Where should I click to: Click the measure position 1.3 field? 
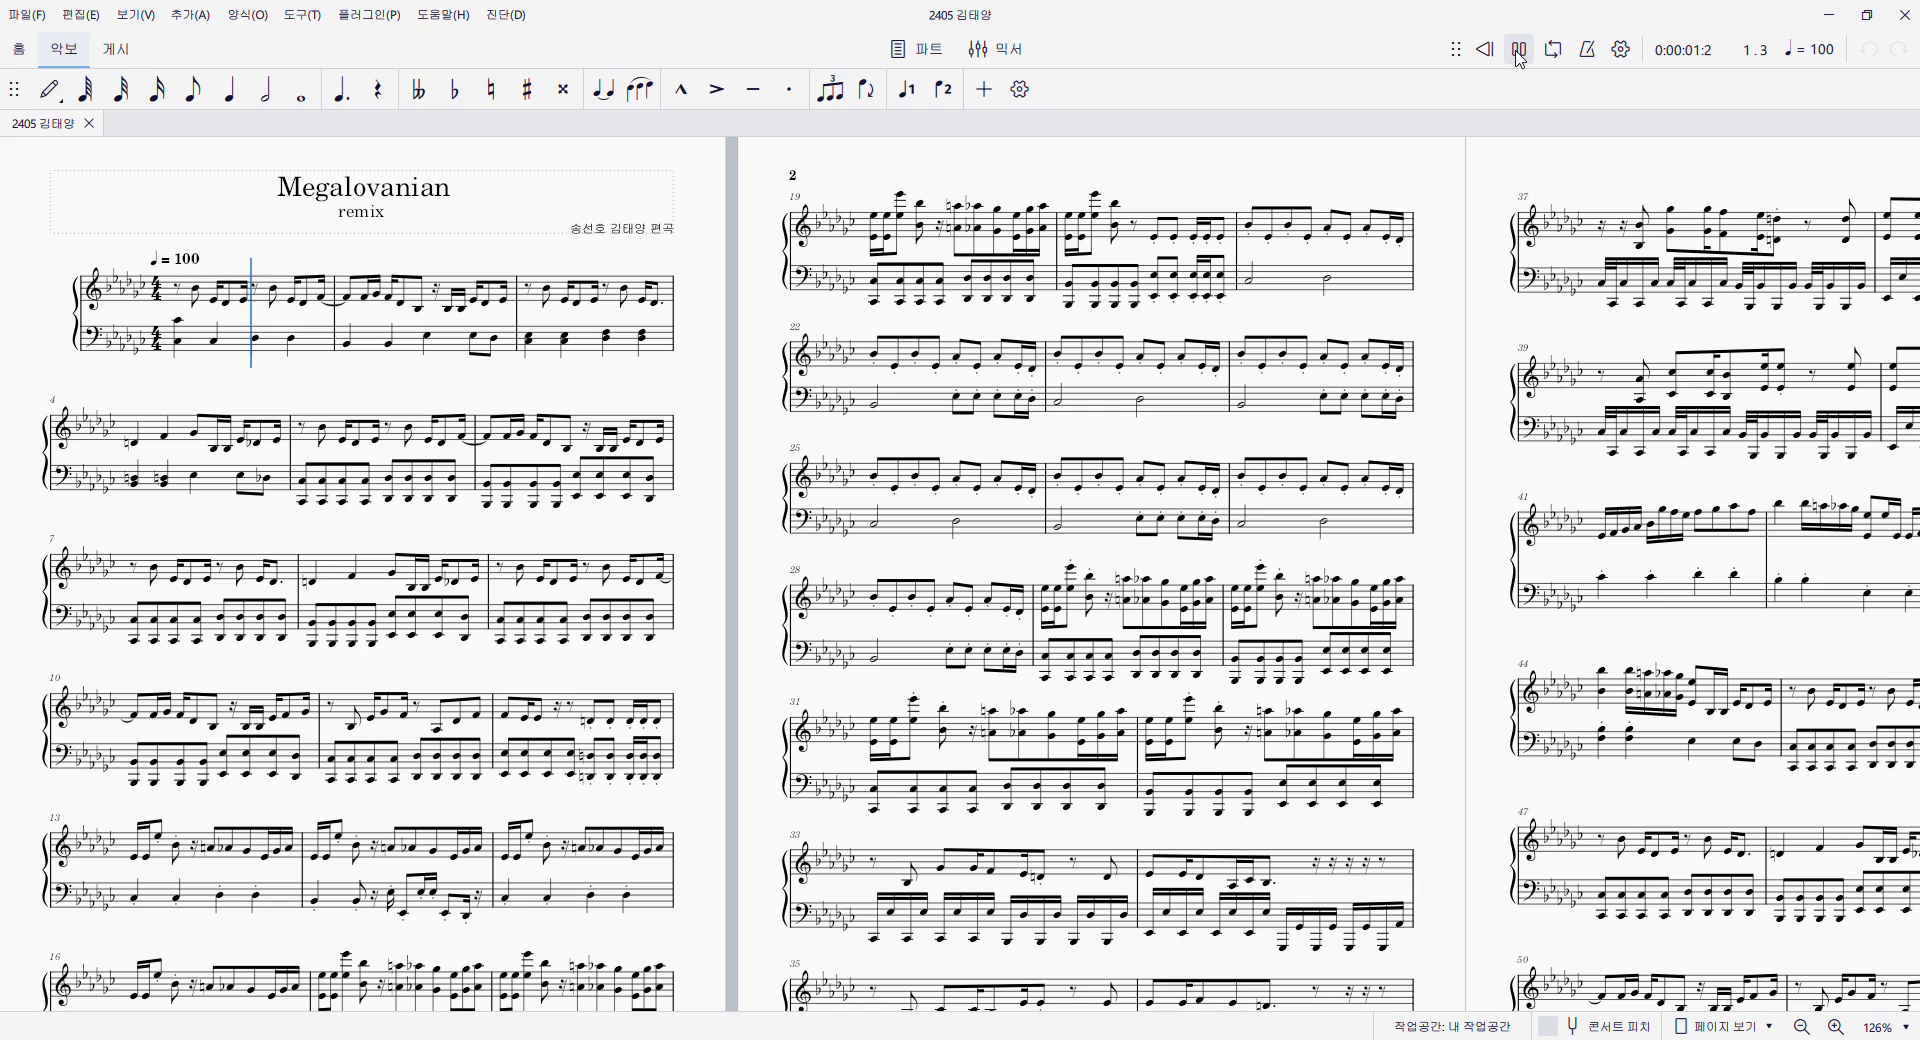(x=1755, y=50)
